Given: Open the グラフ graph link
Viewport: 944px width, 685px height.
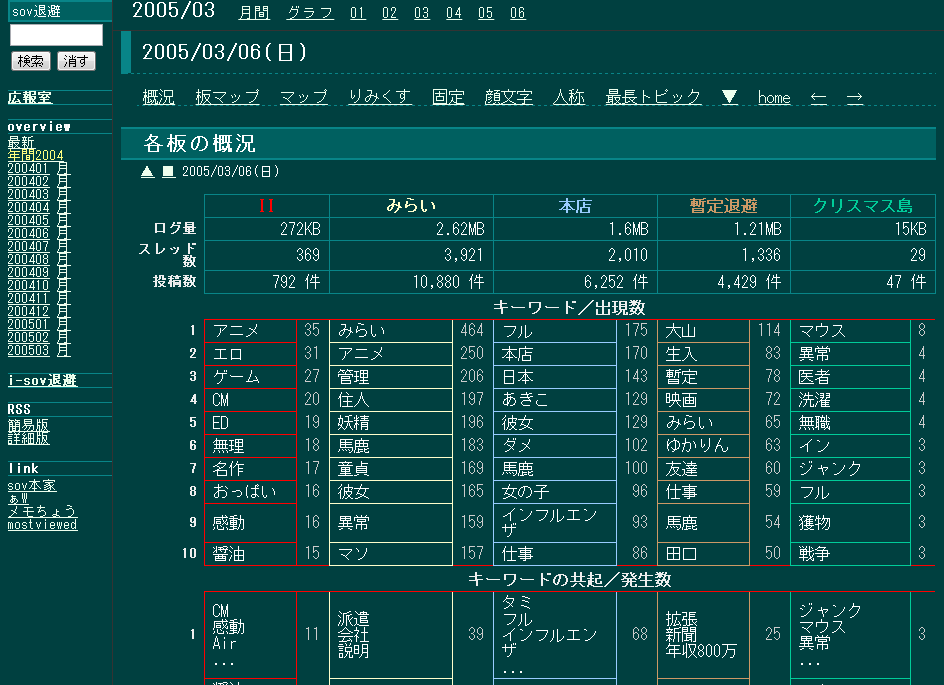Looking at the screenshot, I should (x=310, y=13).
